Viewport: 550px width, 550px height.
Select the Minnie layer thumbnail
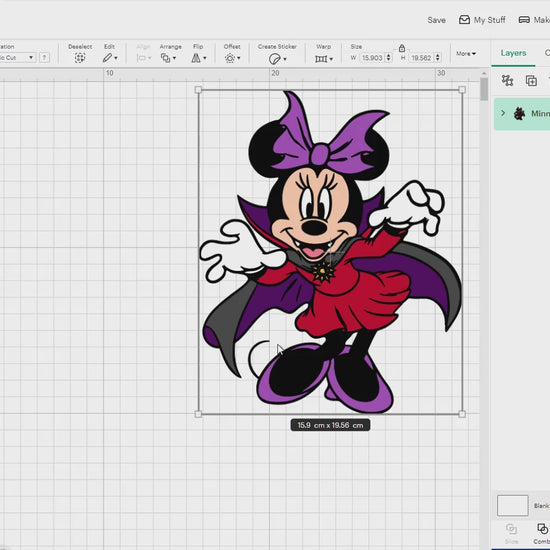(x=519, y=113)
